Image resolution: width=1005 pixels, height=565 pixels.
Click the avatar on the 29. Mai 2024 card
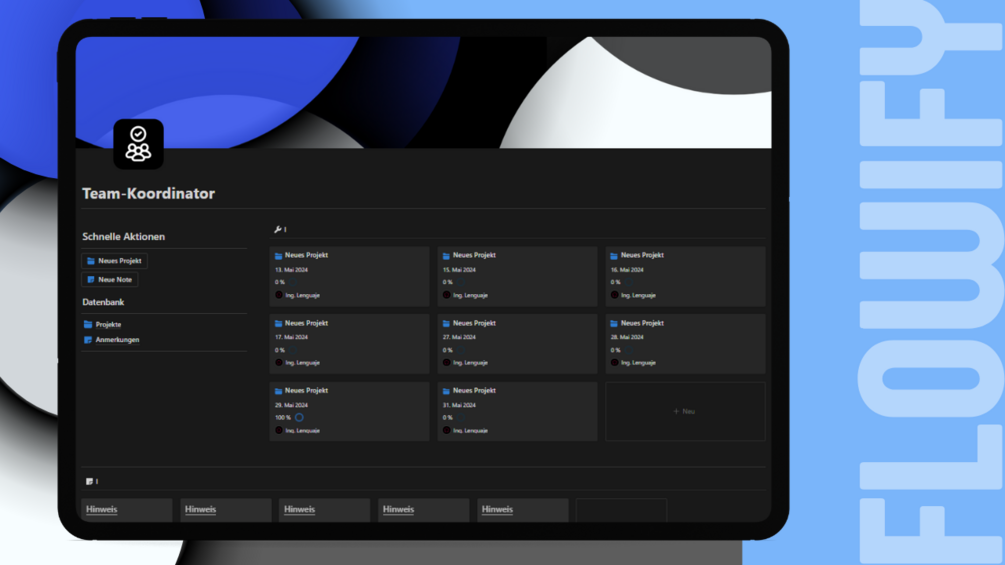coord(279,430)
